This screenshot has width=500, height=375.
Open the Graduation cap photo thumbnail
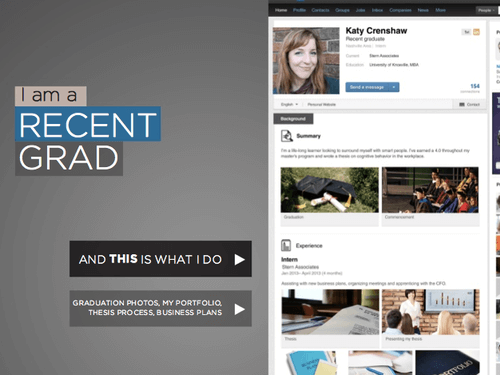(x=329, y=190)
